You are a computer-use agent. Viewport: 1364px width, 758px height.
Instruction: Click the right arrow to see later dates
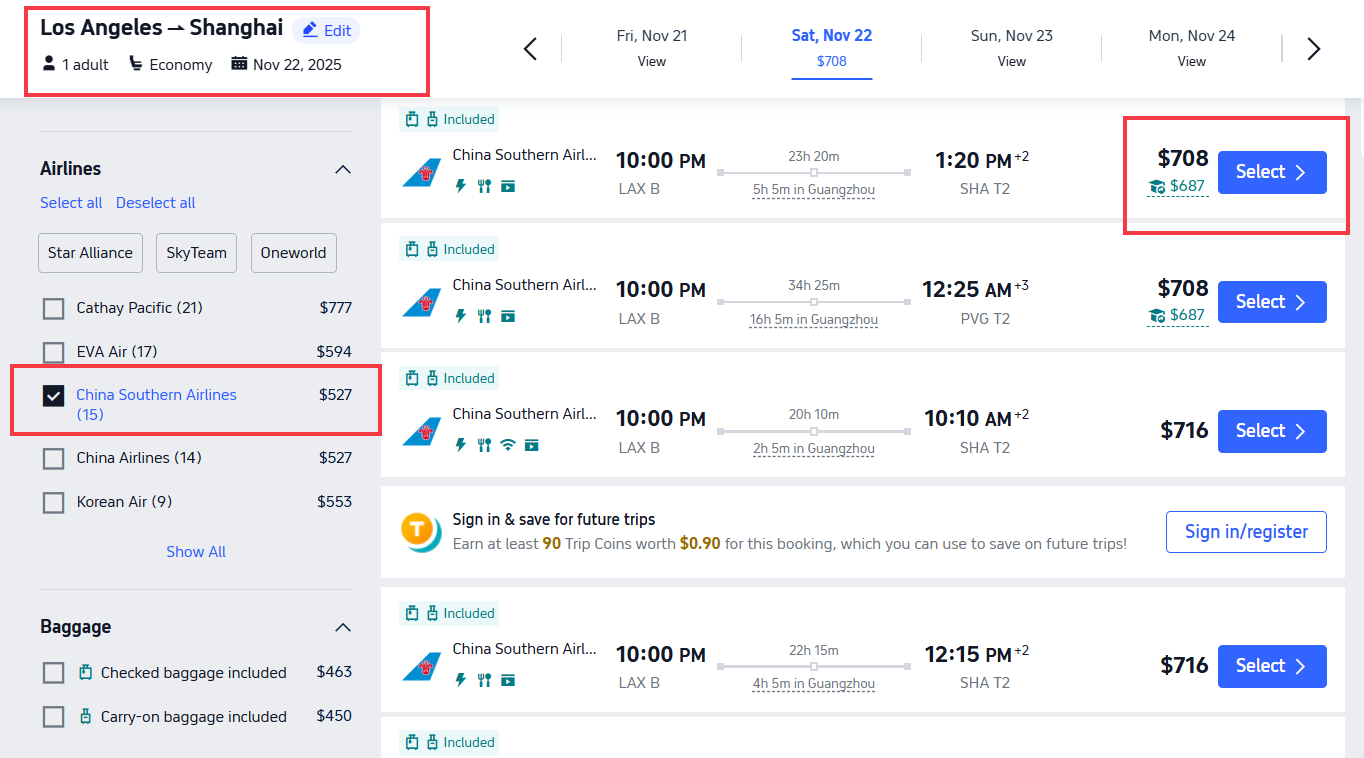1313,47
